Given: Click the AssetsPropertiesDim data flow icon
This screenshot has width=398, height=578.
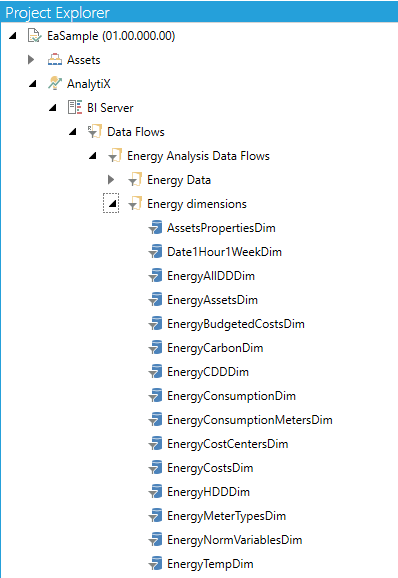Looking at the screenshot, I should pos(155,227).
